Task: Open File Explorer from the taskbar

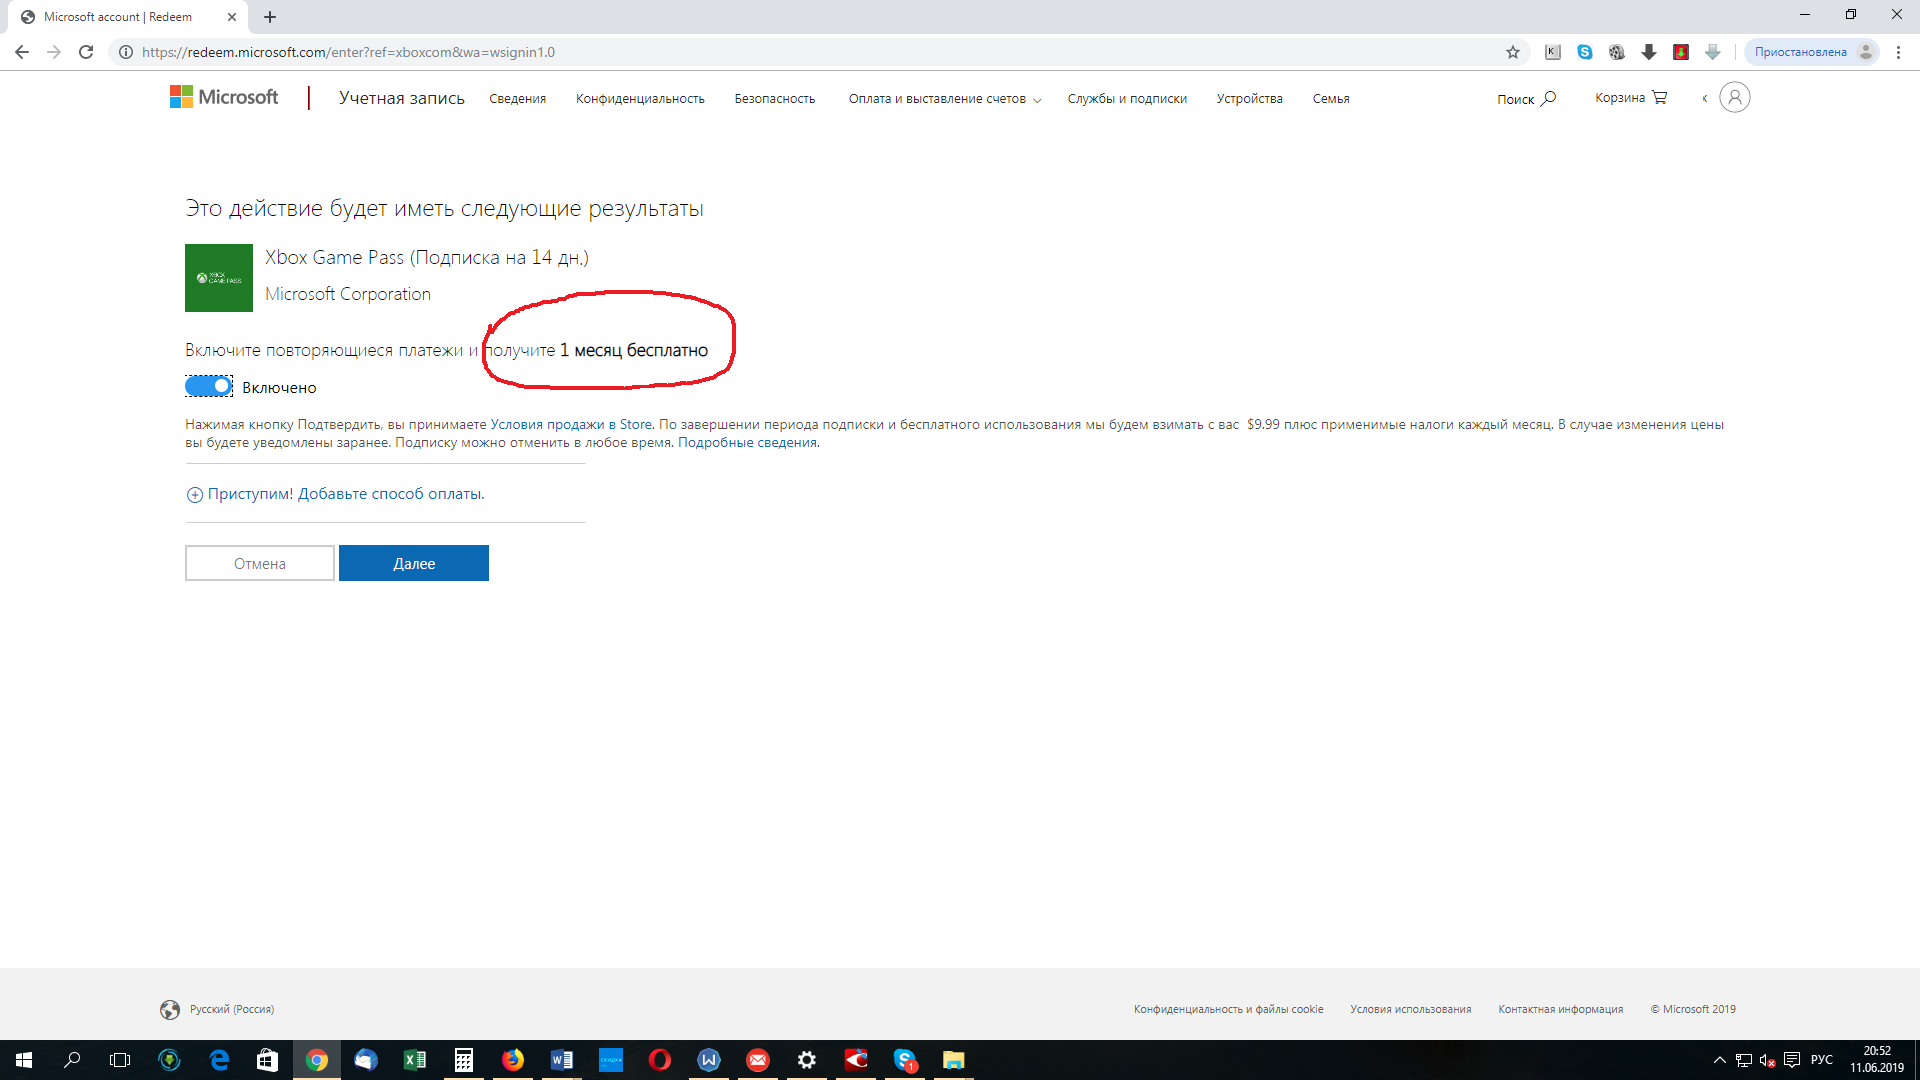Action: pos(954,1060)
